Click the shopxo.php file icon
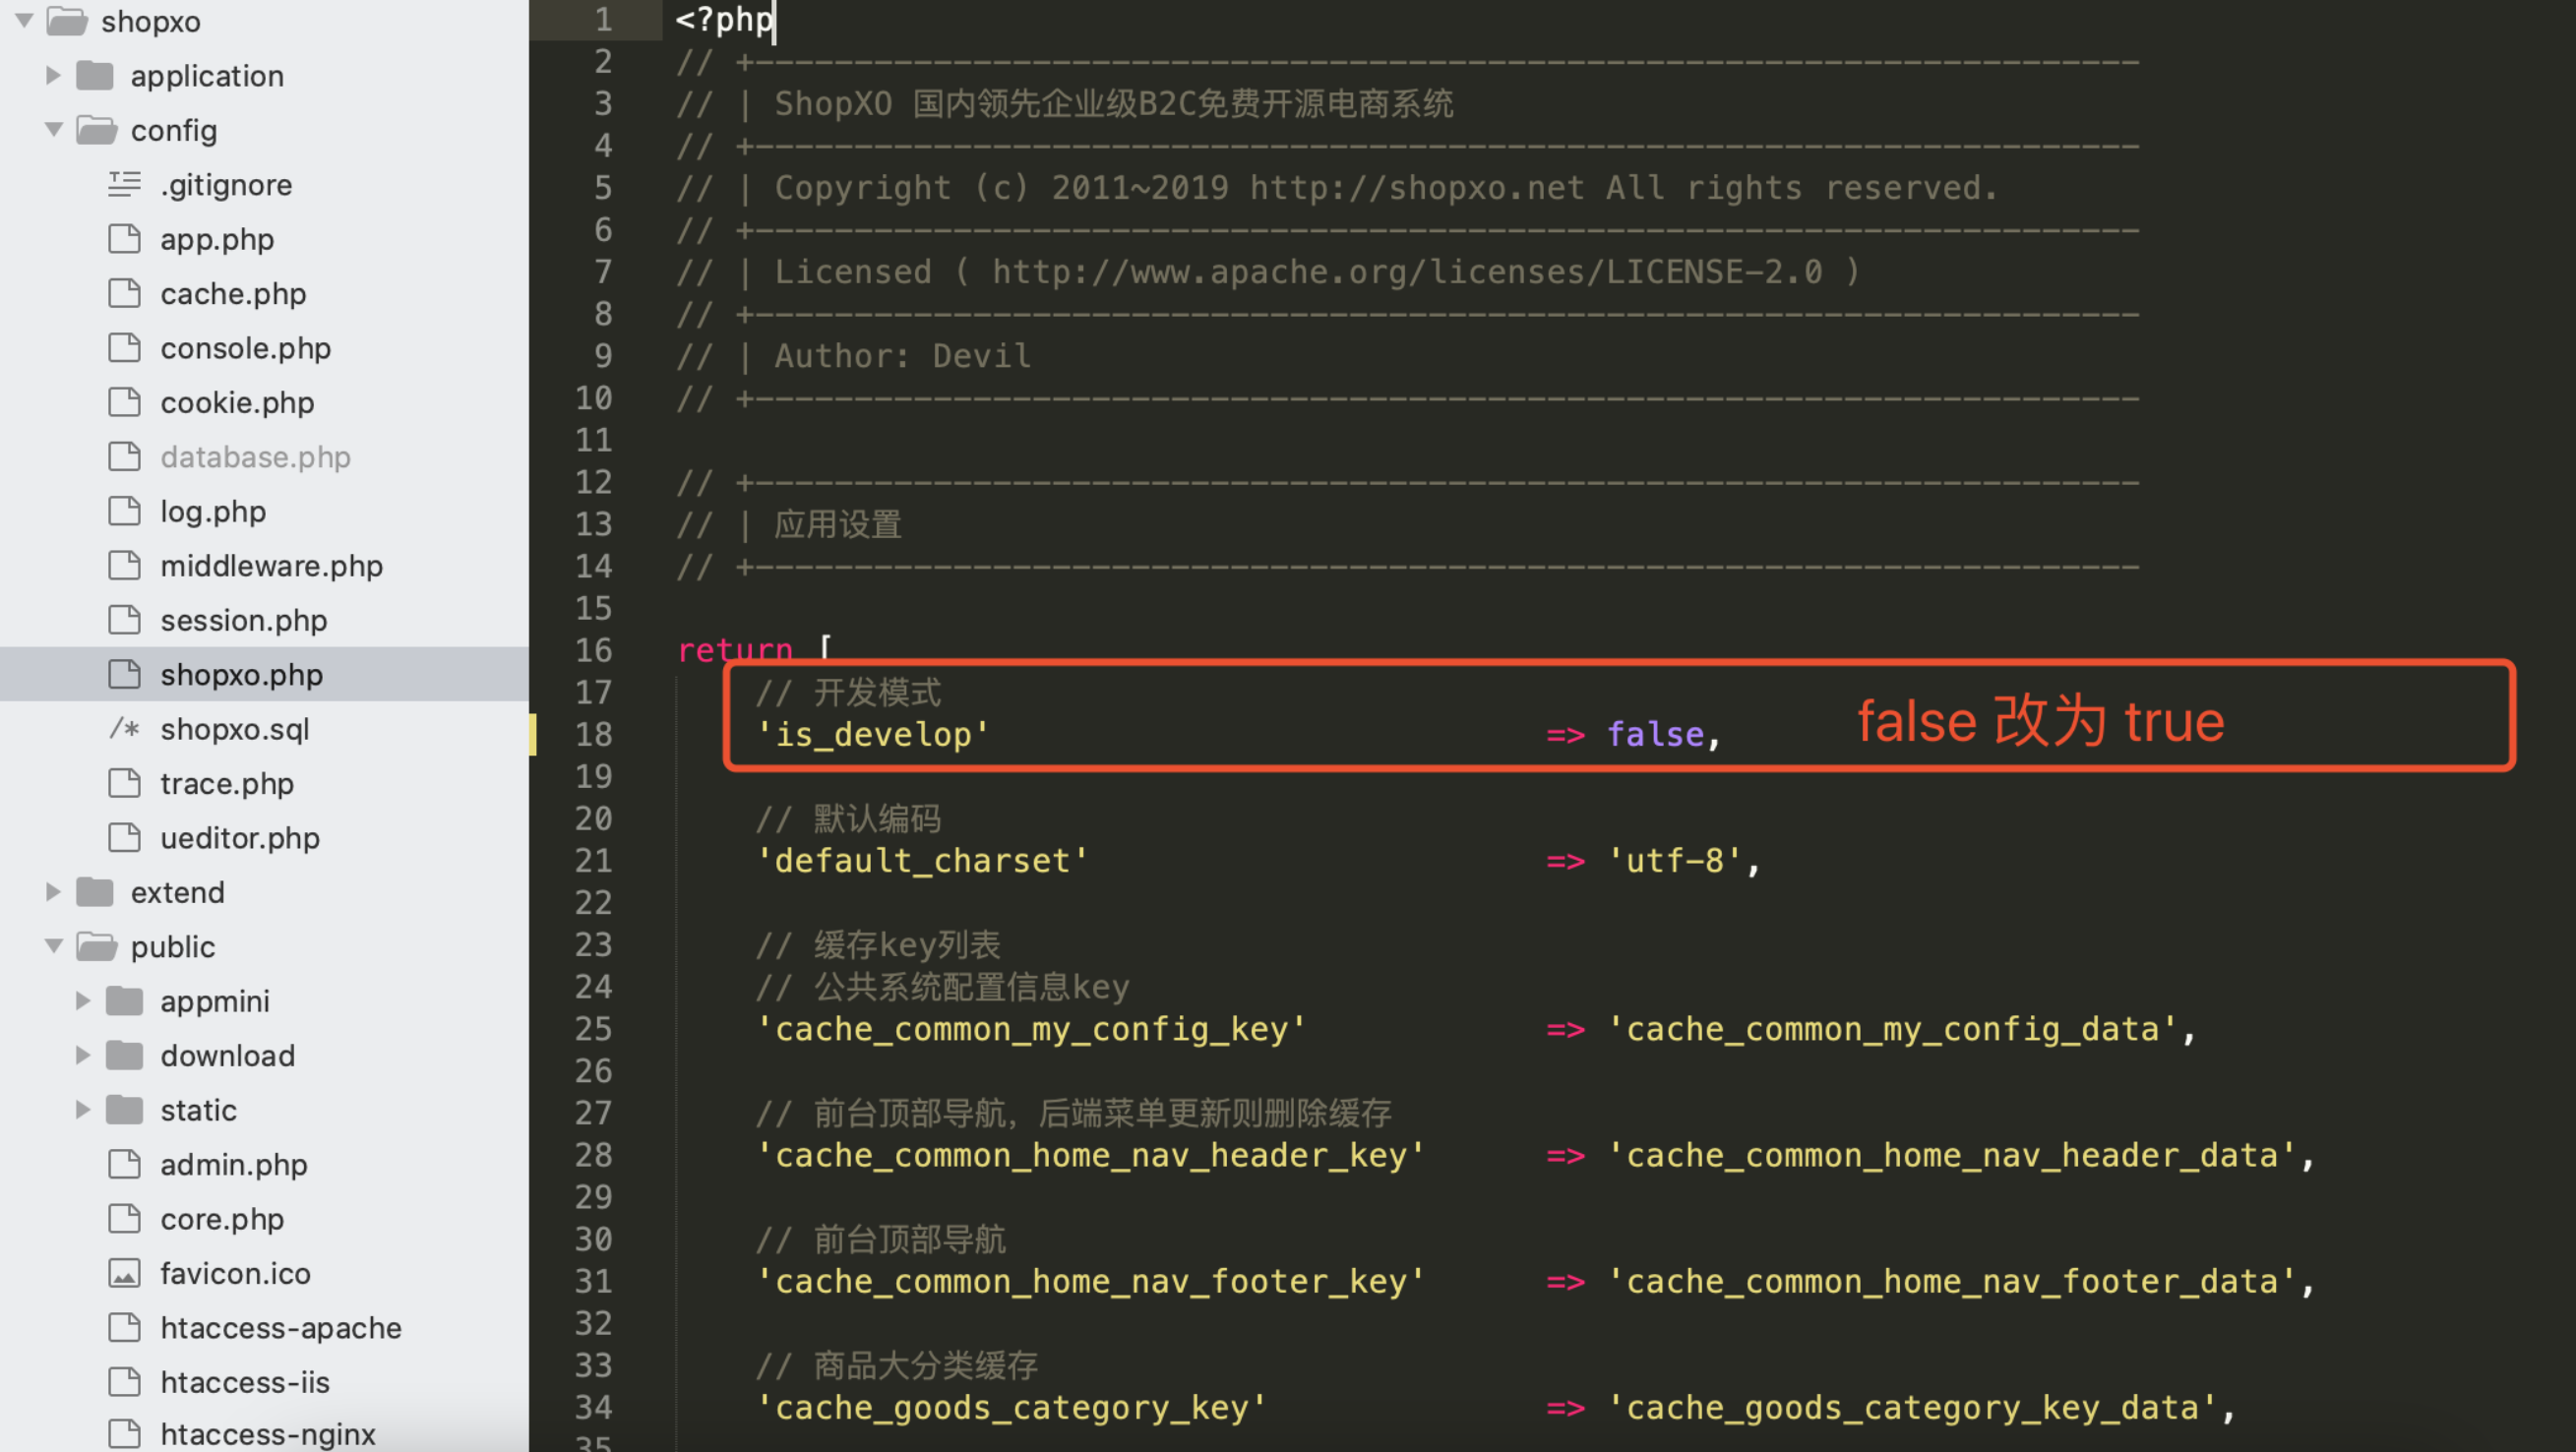Viewport: 2576px width, 1452px height. point(124,674)
